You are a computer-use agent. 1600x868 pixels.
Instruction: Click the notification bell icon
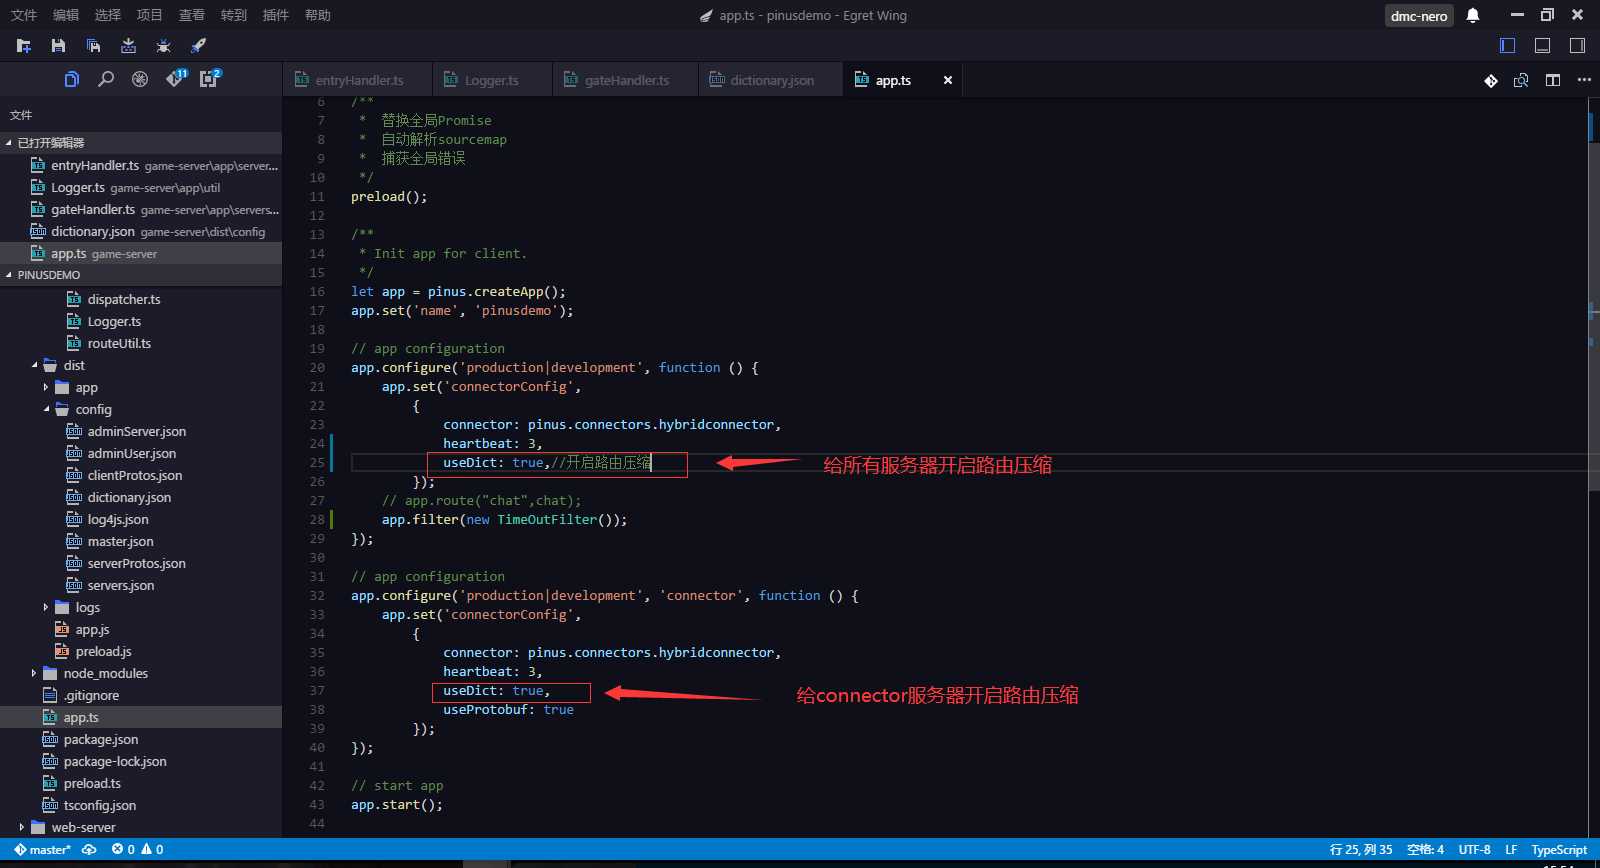point(1473,15)
